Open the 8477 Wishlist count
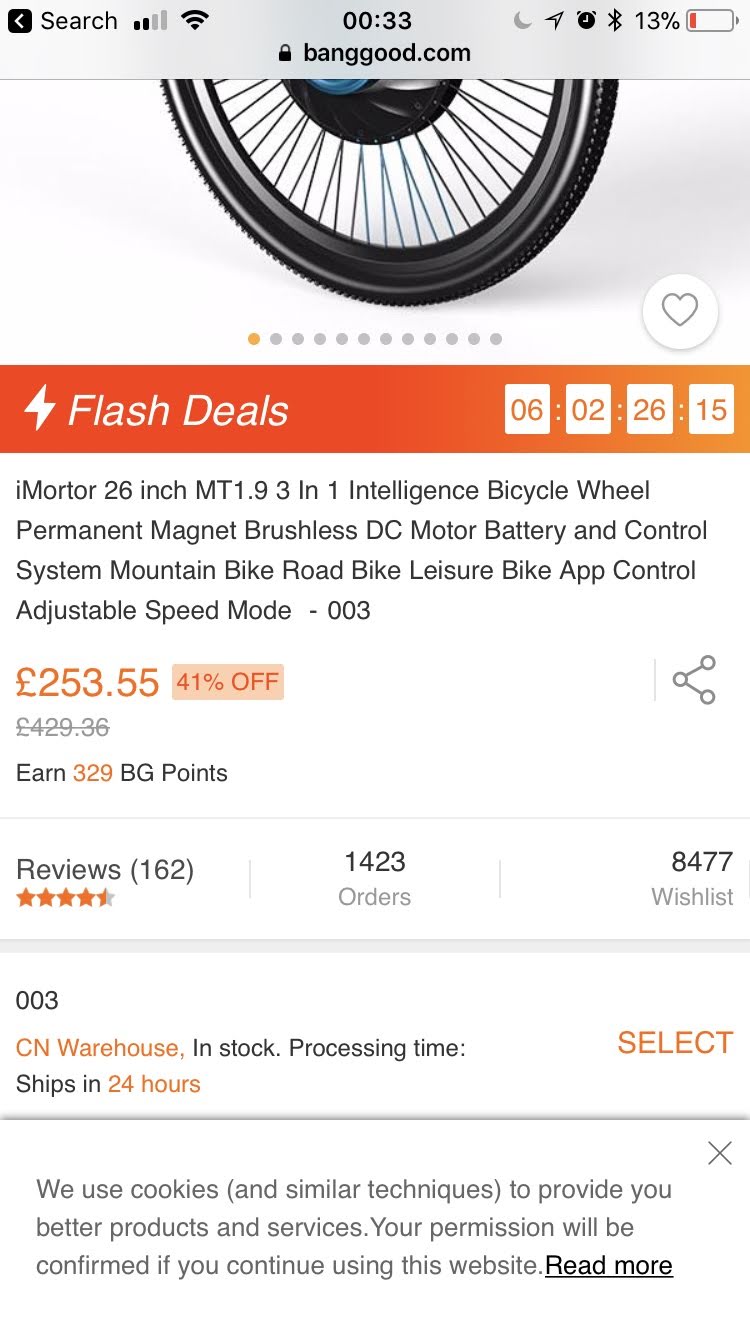The width and height of the screenshot is (750, 1334). click(x=692, y=878)
